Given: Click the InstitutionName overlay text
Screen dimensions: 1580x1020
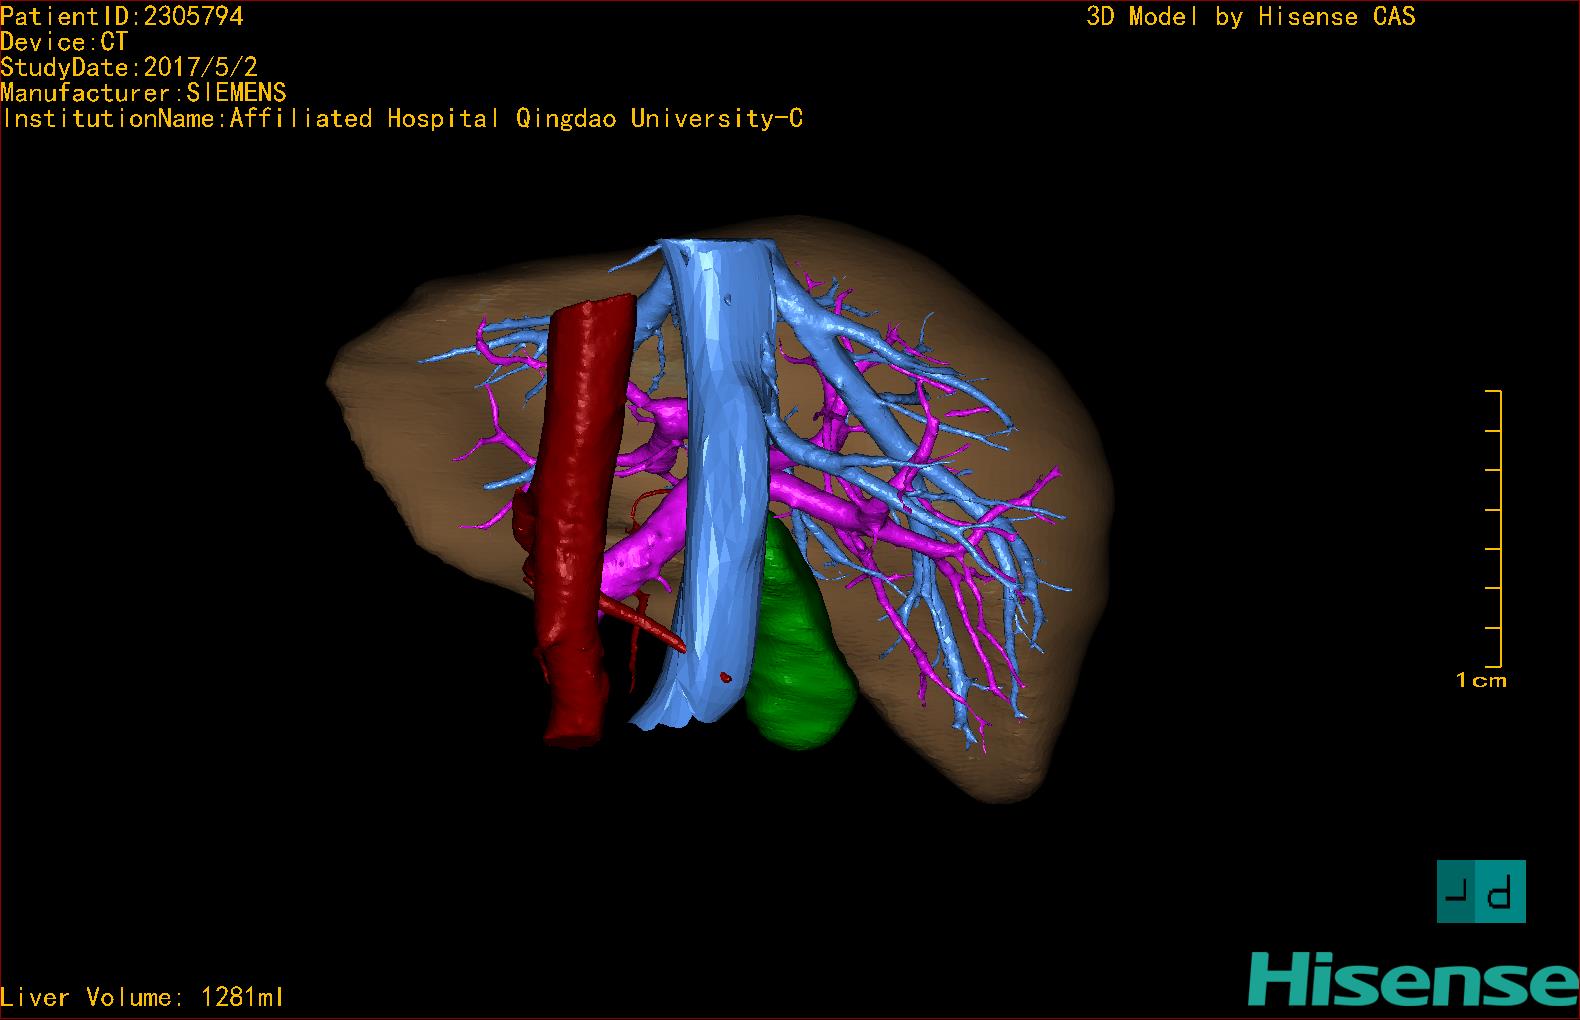Looking at the screenshot, I should point(401,119).
